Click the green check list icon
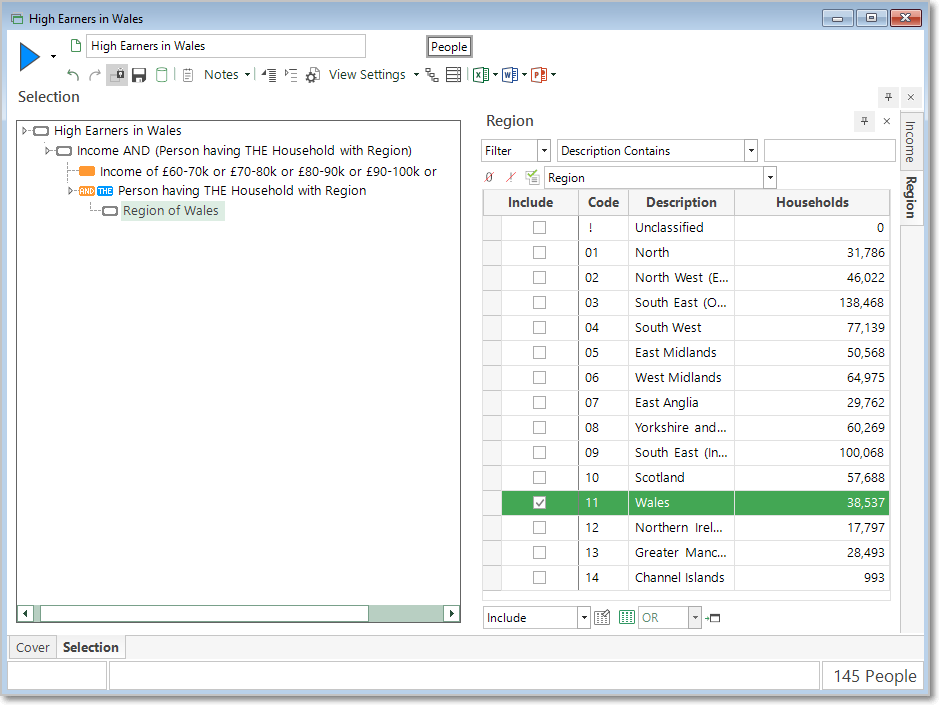Image resolution: width=939 pixels, height=705 pixels. (x=532, y=177)
